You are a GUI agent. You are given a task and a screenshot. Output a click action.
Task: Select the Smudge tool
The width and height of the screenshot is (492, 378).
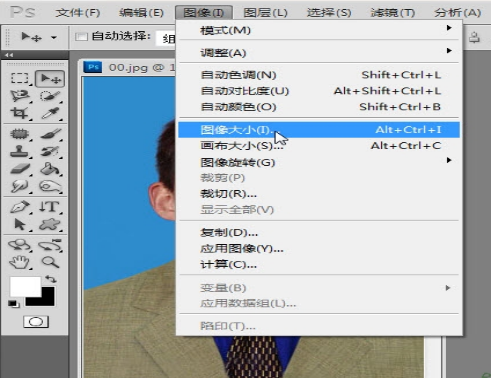[20, 186]
